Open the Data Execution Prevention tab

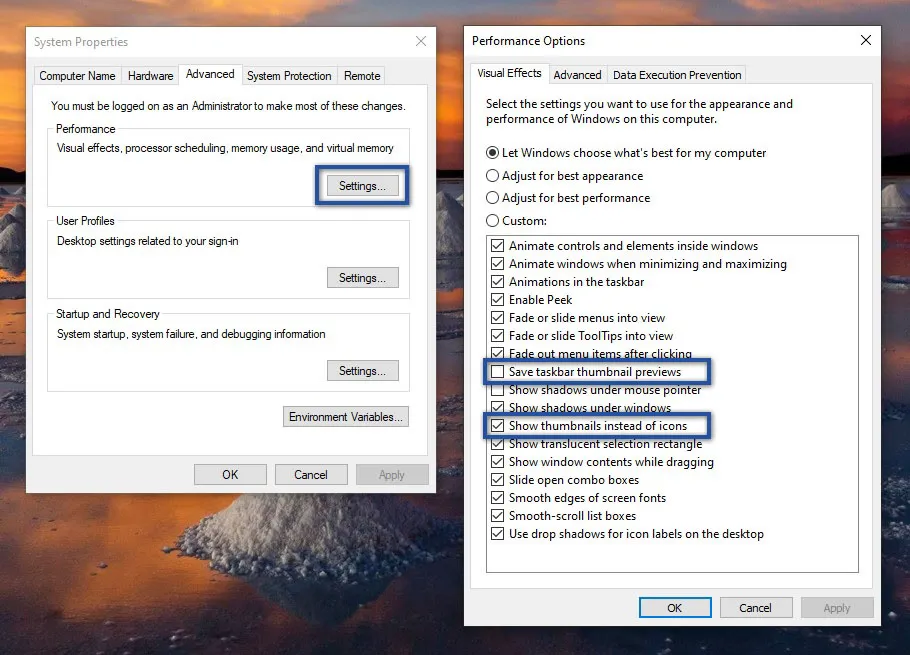click(677, 74)
